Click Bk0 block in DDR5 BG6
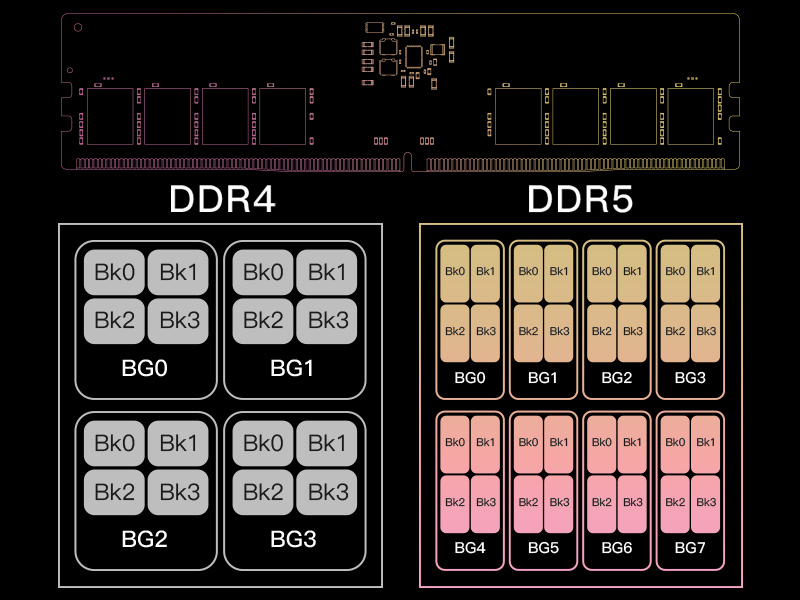This screenshot has height=600, width=800. pos(602,444)
